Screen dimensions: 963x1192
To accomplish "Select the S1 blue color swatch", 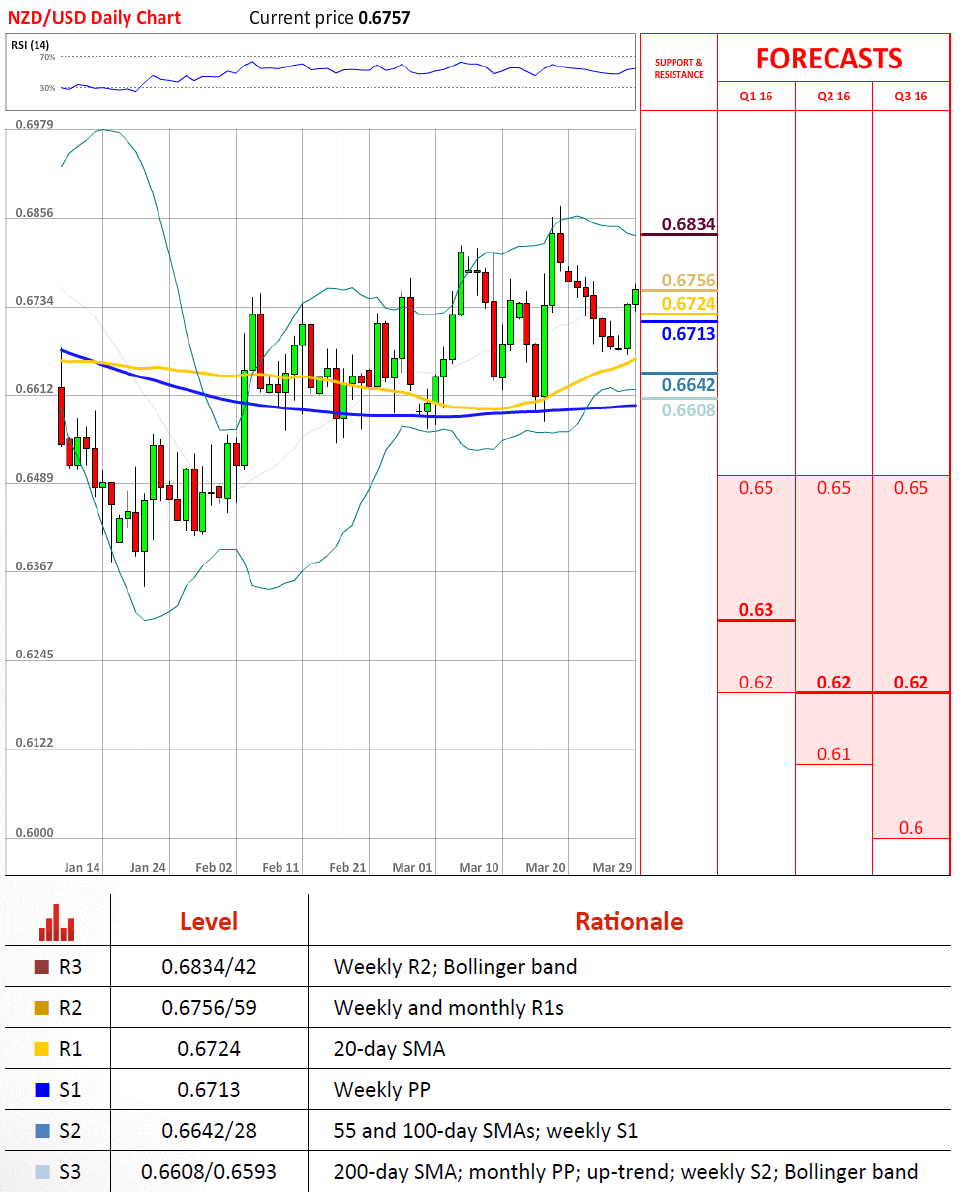I will coord(42,1090).
